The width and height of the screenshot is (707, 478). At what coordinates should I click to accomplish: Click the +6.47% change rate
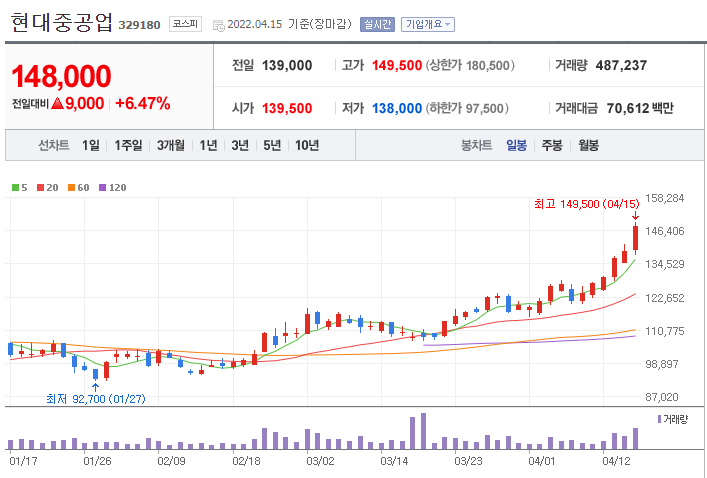coord(142,103)
